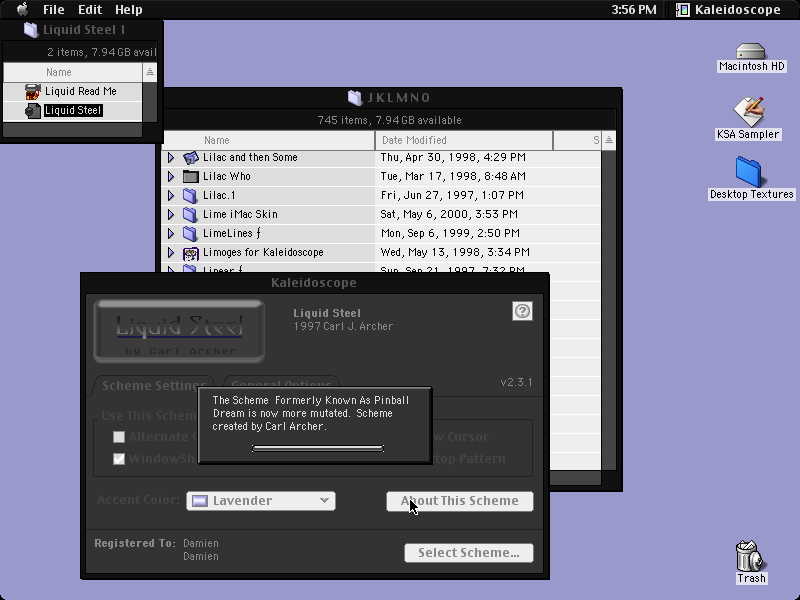Viewport: 800px width, 600px height.
Task: Select the Macintosh HD desktop icon
Action: point(751,51)
